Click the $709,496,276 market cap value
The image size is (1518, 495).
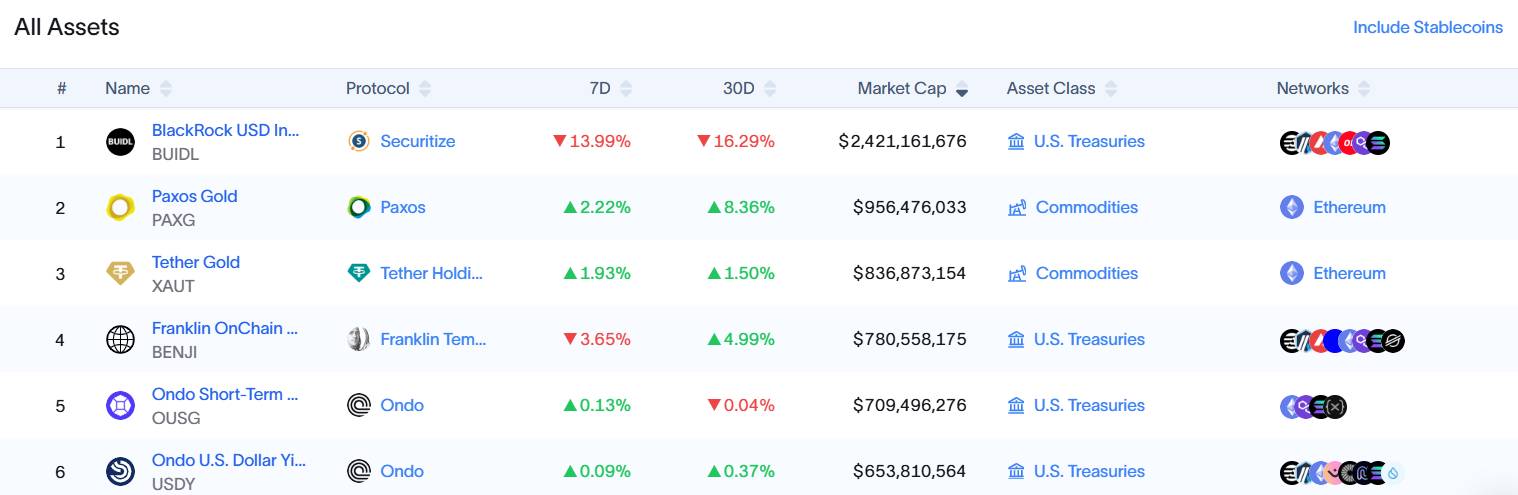click(x=909, y=405)
